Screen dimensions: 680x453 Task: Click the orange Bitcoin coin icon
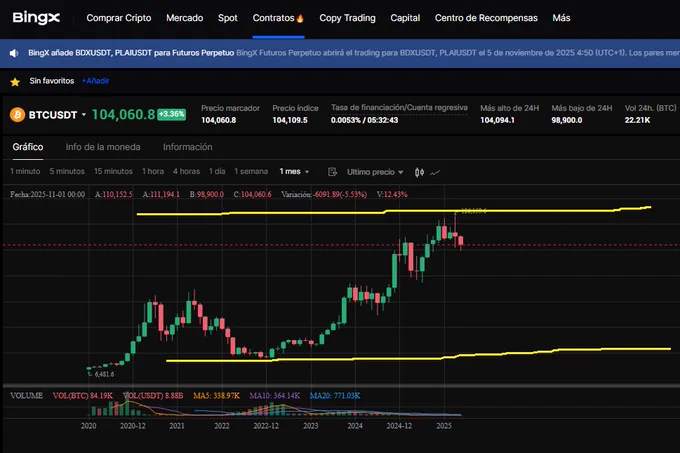coord(17,115)
